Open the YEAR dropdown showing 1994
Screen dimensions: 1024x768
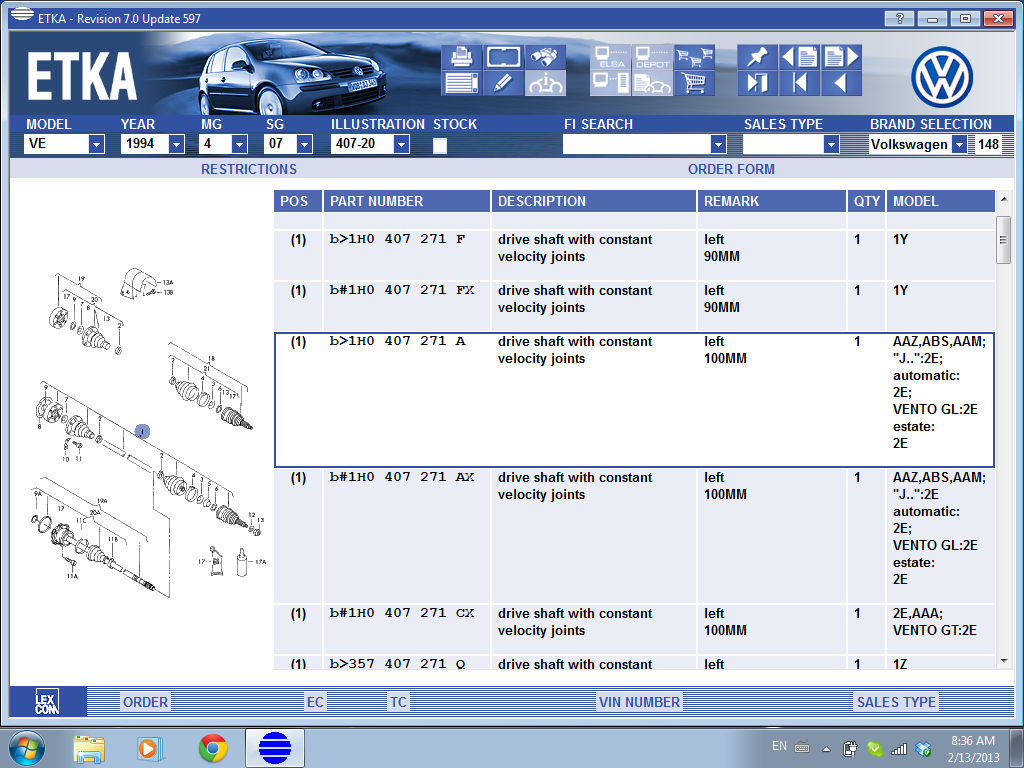[176, 145]
